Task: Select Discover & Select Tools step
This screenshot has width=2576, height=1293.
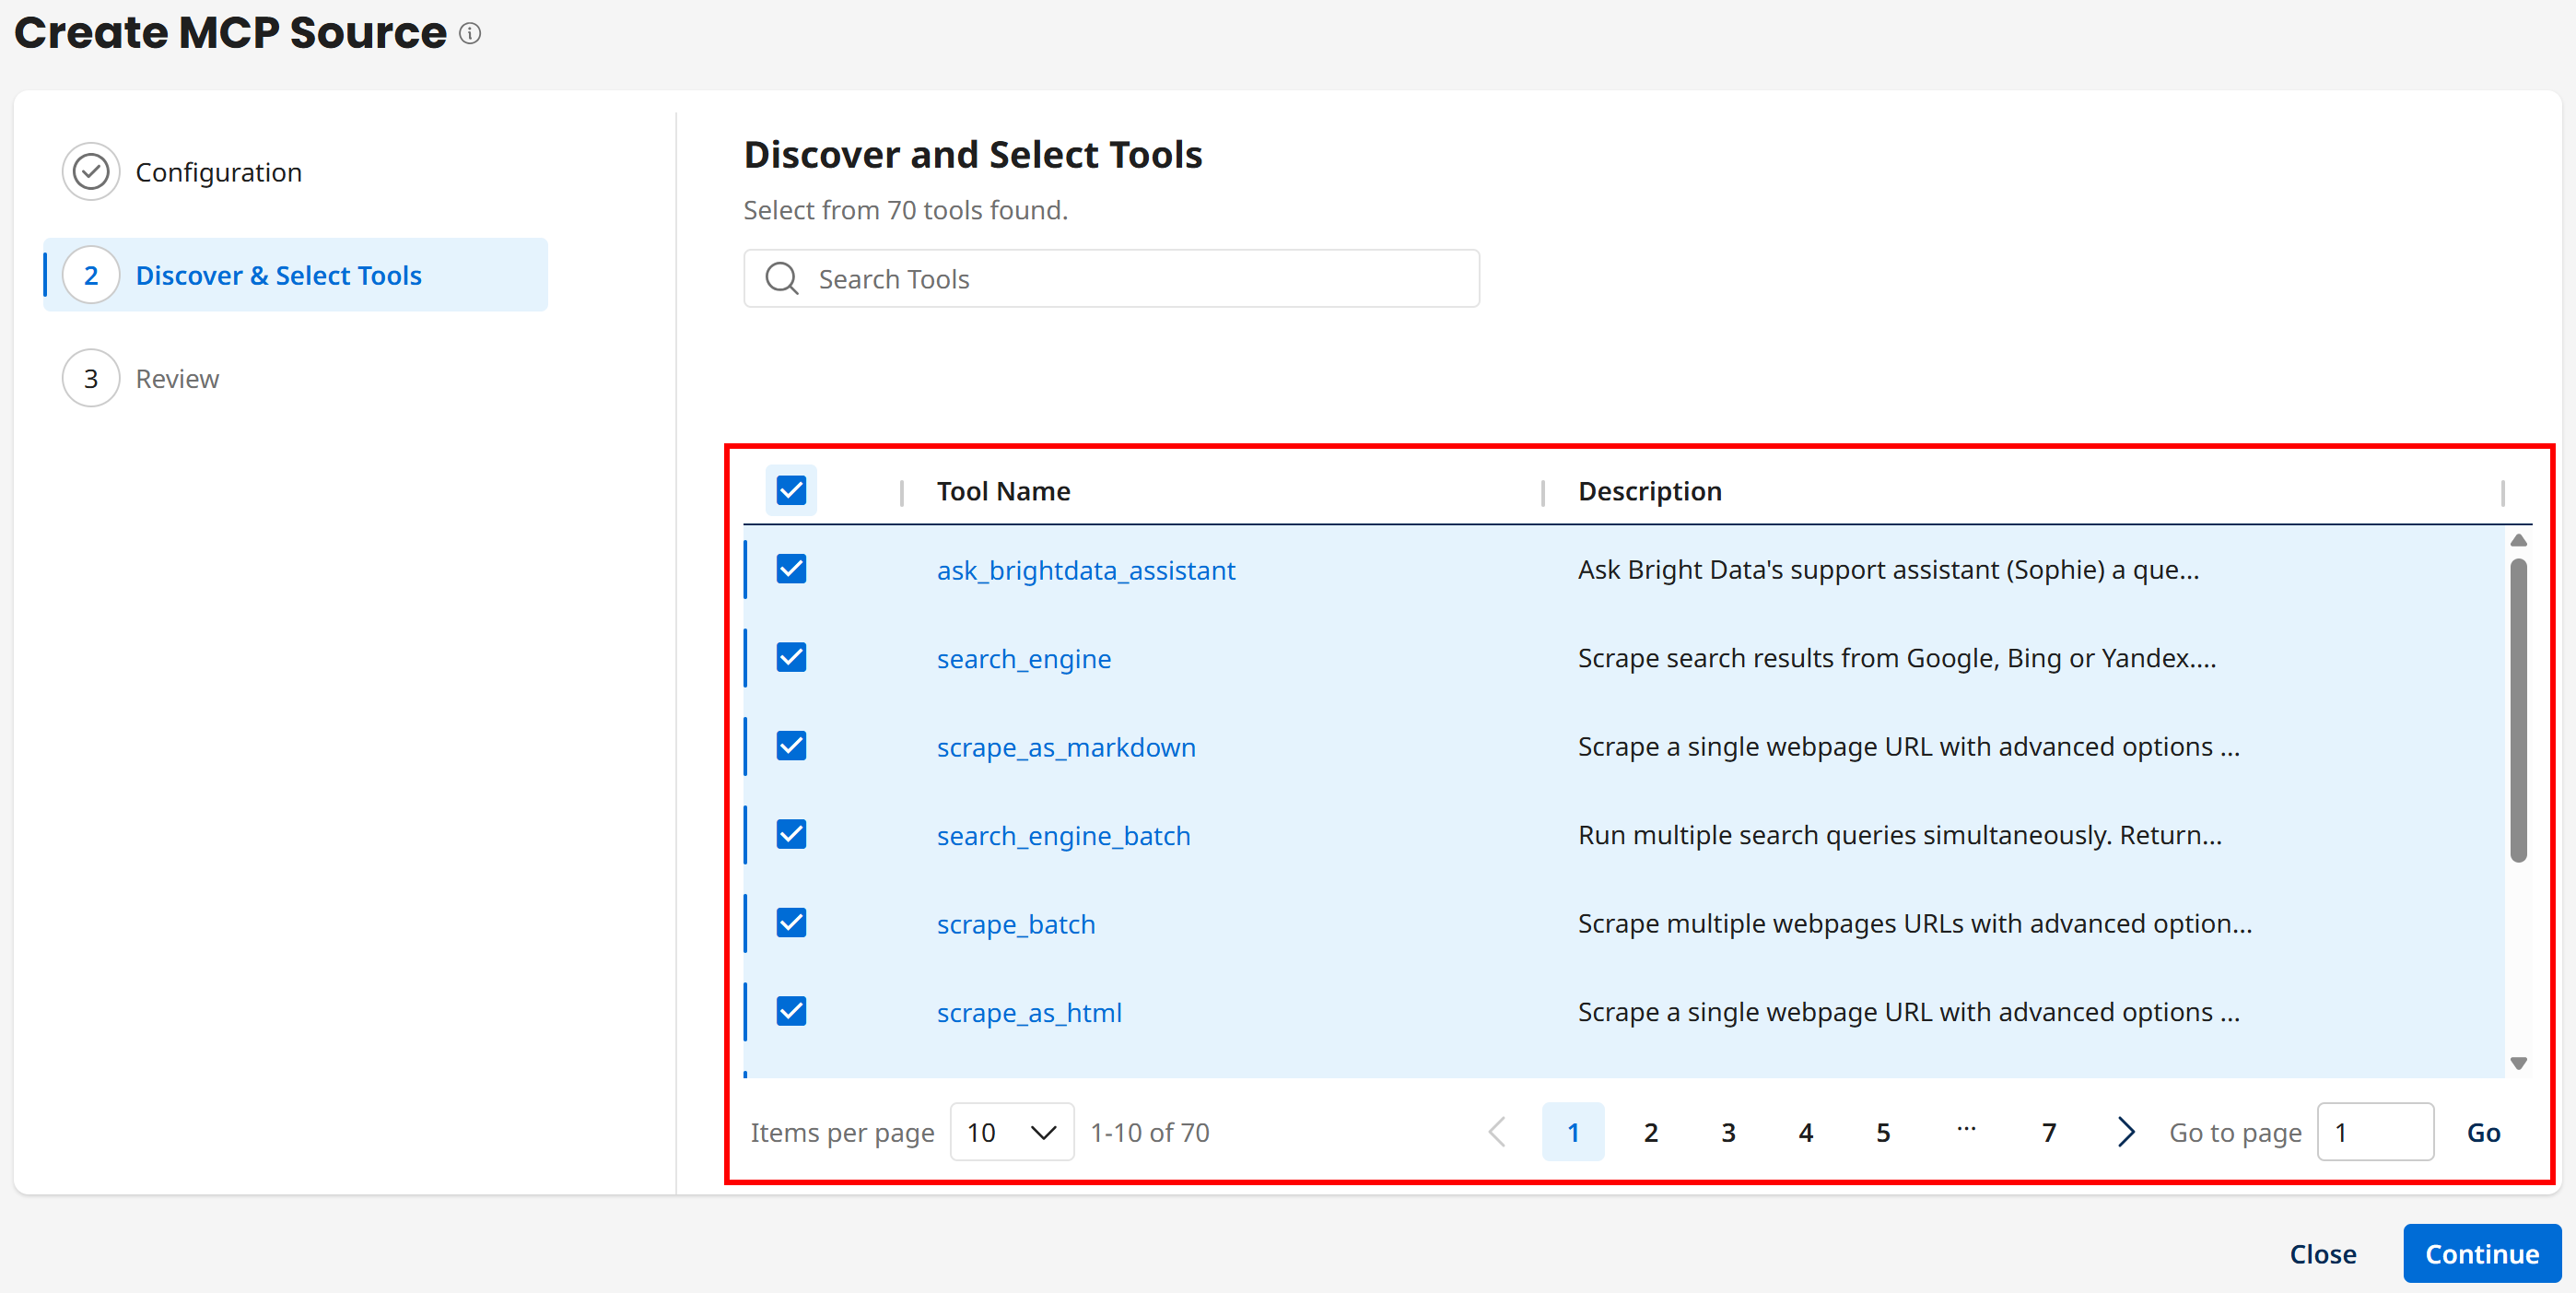Action: (x=296, y=275)
